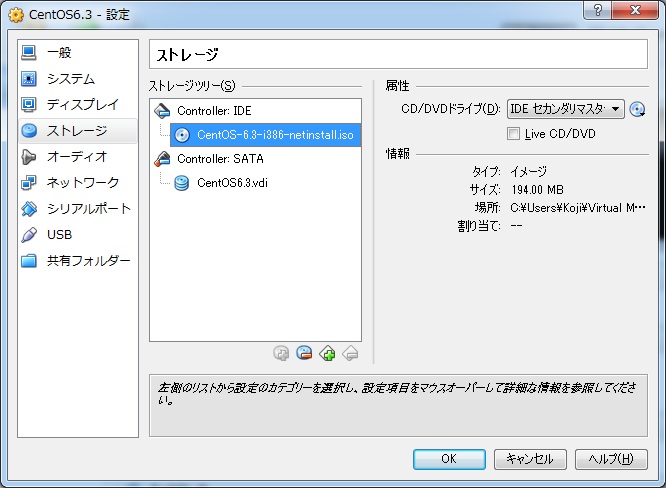Click the Controller: IDE icon
666x488 pixels.
(162, 110)
